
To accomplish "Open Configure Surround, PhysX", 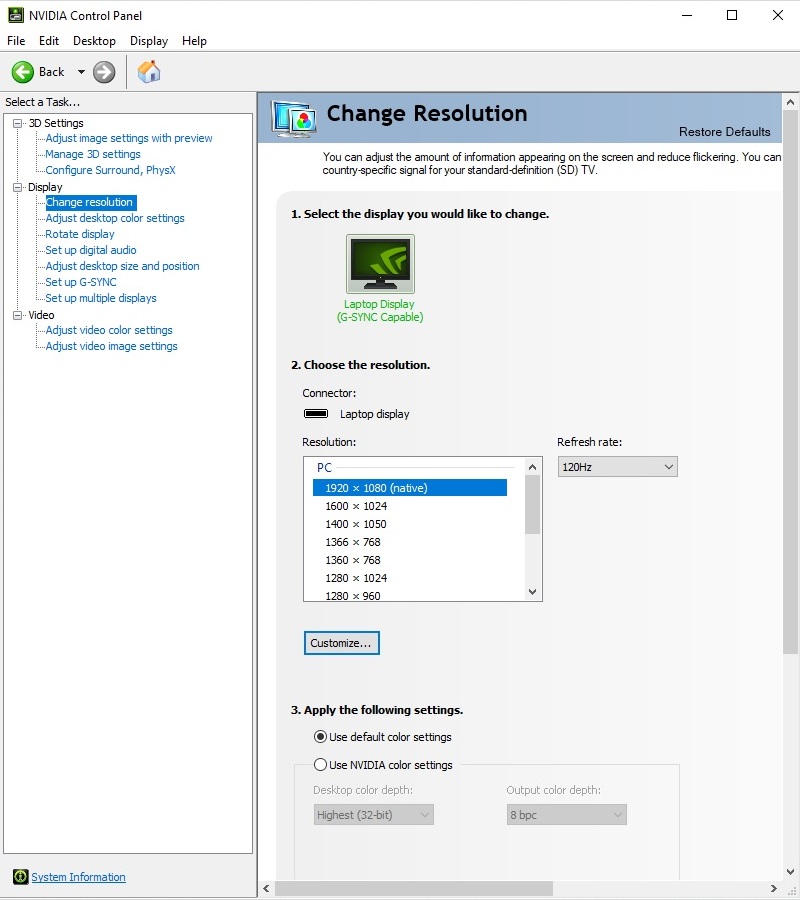I will tap(110, 170).
